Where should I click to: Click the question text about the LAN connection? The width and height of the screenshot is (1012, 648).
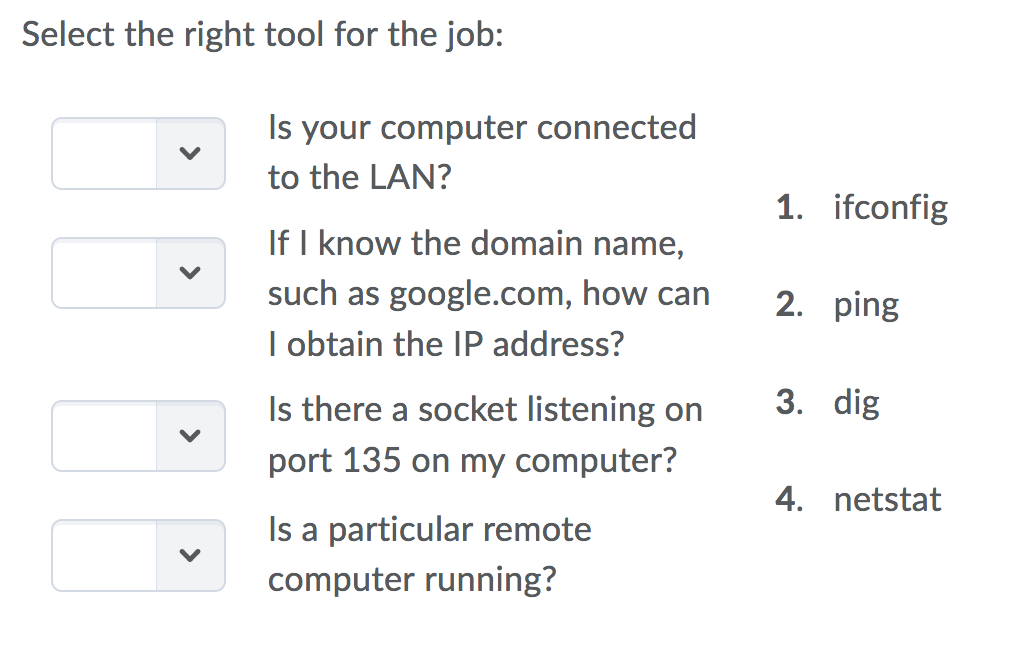(481, 152)
